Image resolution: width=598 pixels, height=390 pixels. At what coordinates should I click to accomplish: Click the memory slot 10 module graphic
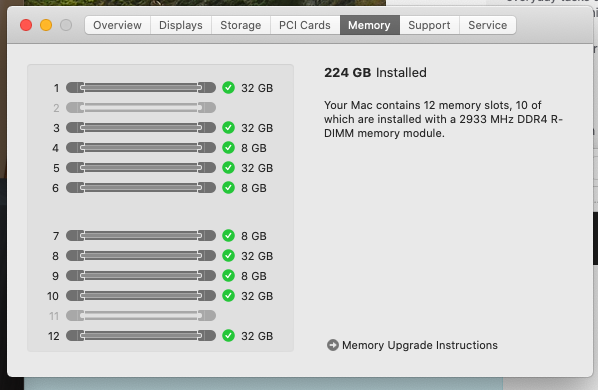[x=141, y=296]
